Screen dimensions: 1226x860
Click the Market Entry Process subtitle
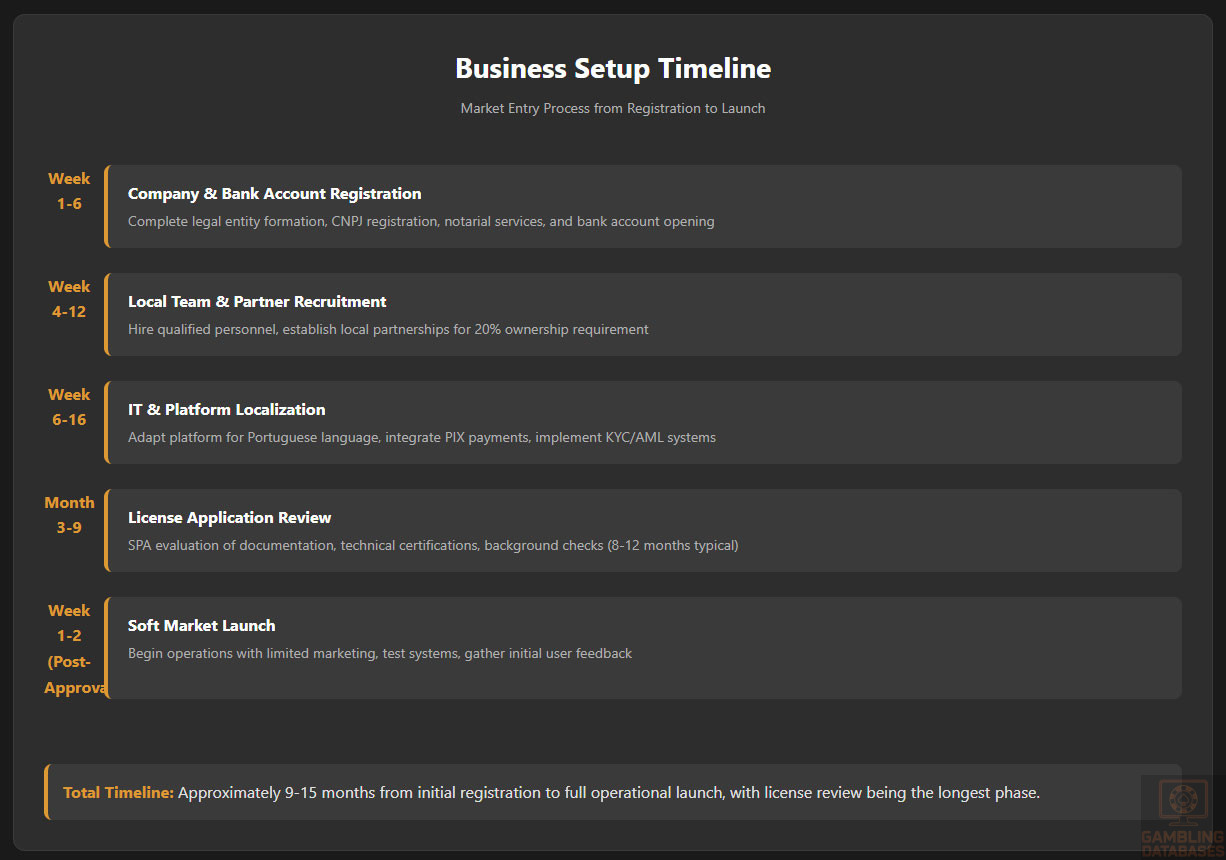click(x=613, y=108)
